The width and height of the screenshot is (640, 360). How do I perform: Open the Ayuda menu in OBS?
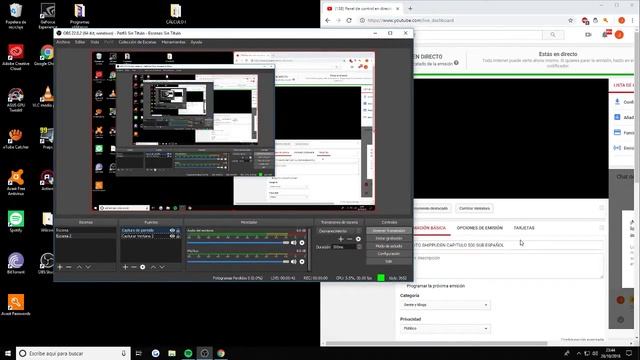click(x=196, y=42)
